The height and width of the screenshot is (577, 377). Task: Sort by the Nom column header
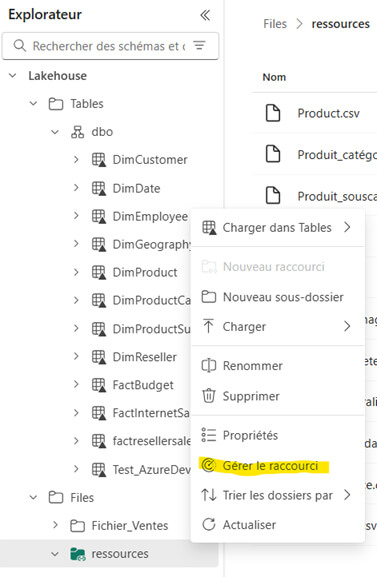pyautogui.click(x=274, y=77)
